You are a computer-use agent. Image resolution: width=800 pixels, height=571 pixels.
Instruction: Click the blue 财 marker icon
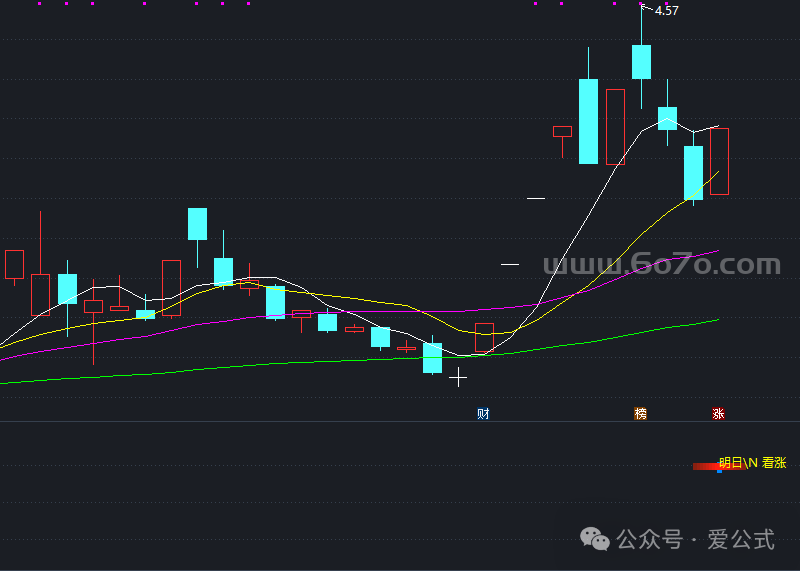pyautogui.click(x=484, y=414)
